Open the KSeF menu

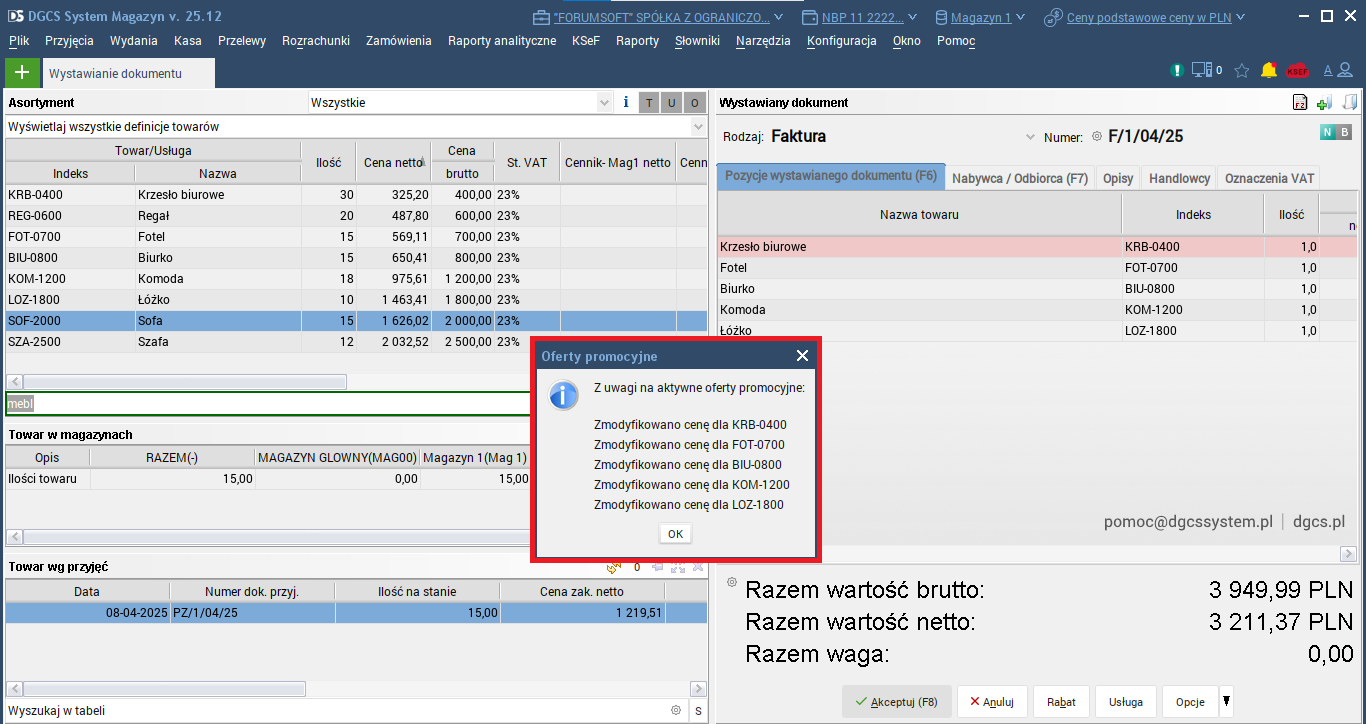586,41
